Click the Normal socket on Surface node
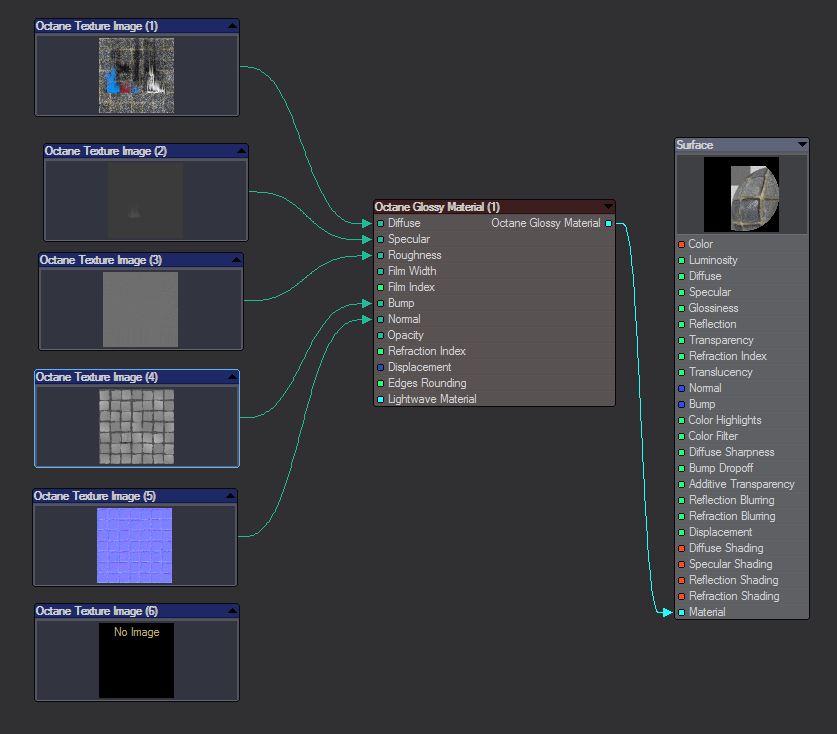 682,389
